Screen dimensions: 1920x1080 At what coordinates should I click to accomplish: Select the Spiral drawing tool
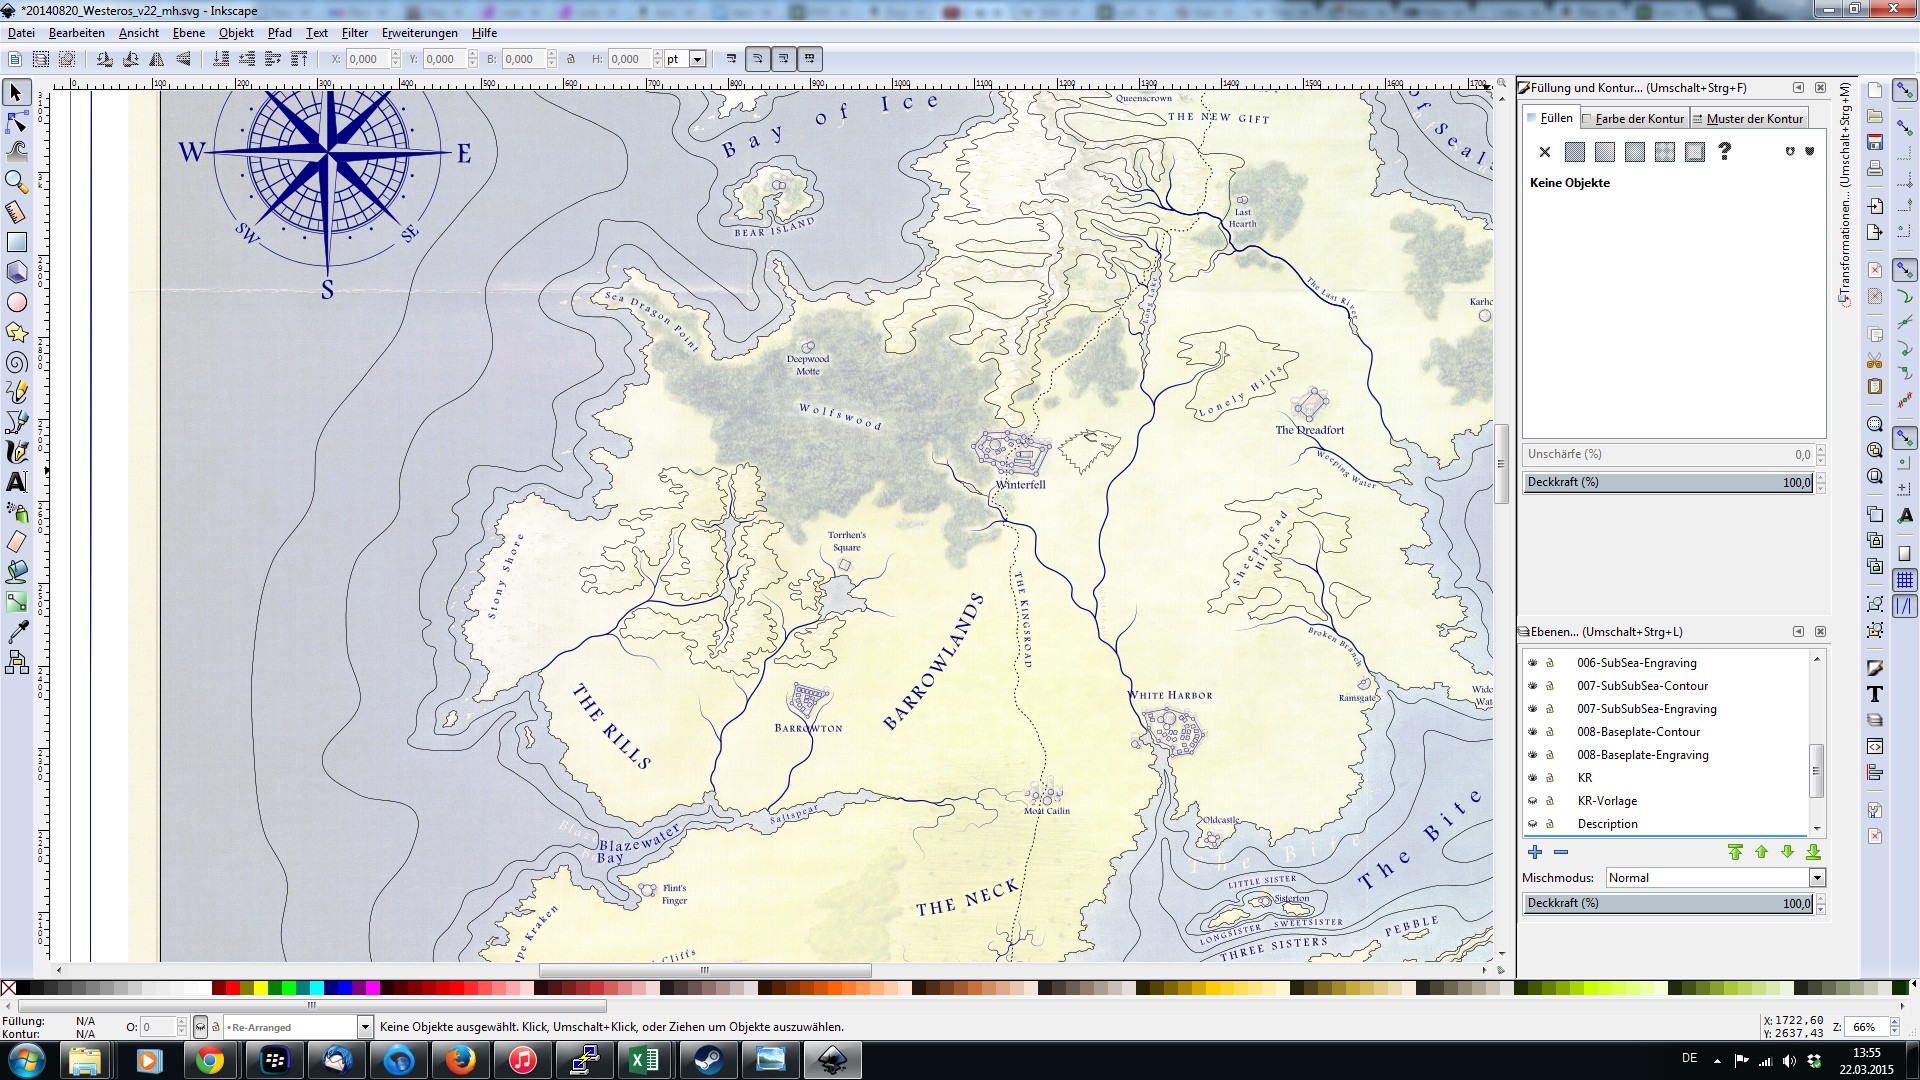coord(16,362)
